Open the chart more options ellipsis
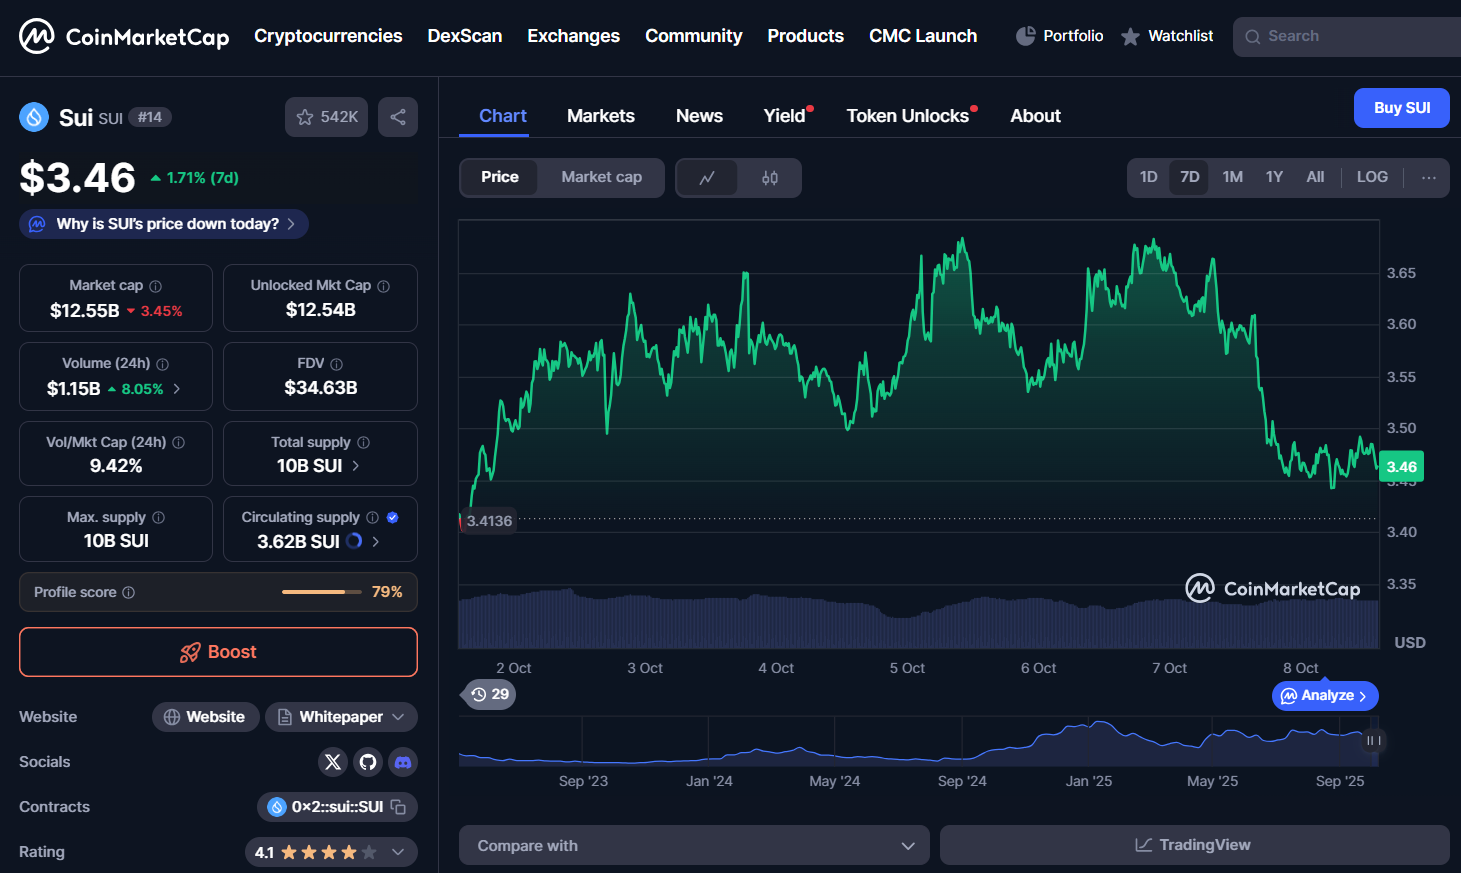The image size is (1461, 873). point(1428,178)
